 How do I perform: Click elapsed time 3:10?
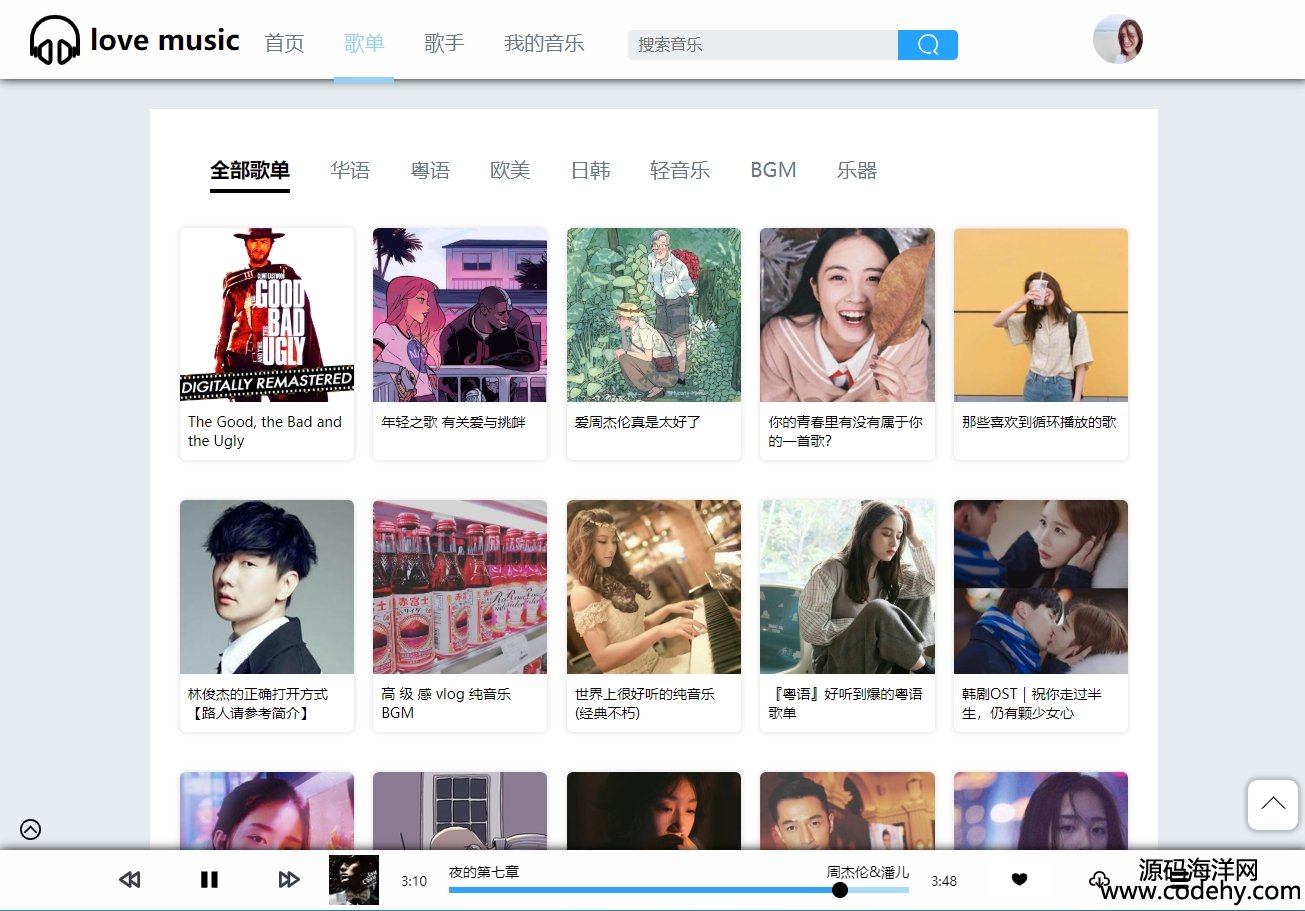tap(414, 881)
